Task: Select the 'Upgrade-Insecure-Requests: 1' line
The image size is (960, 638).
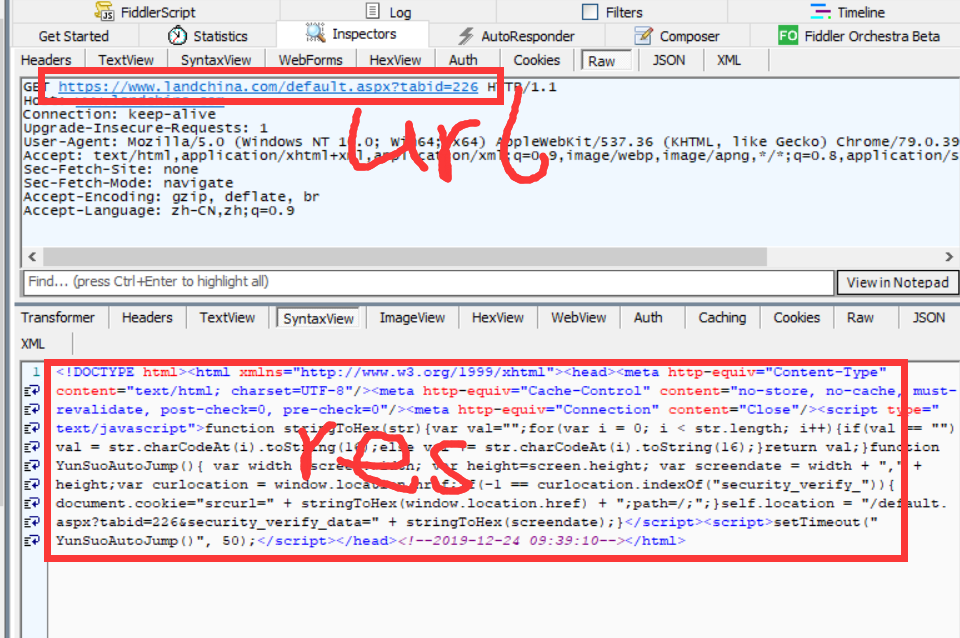Action: (146, 128)
